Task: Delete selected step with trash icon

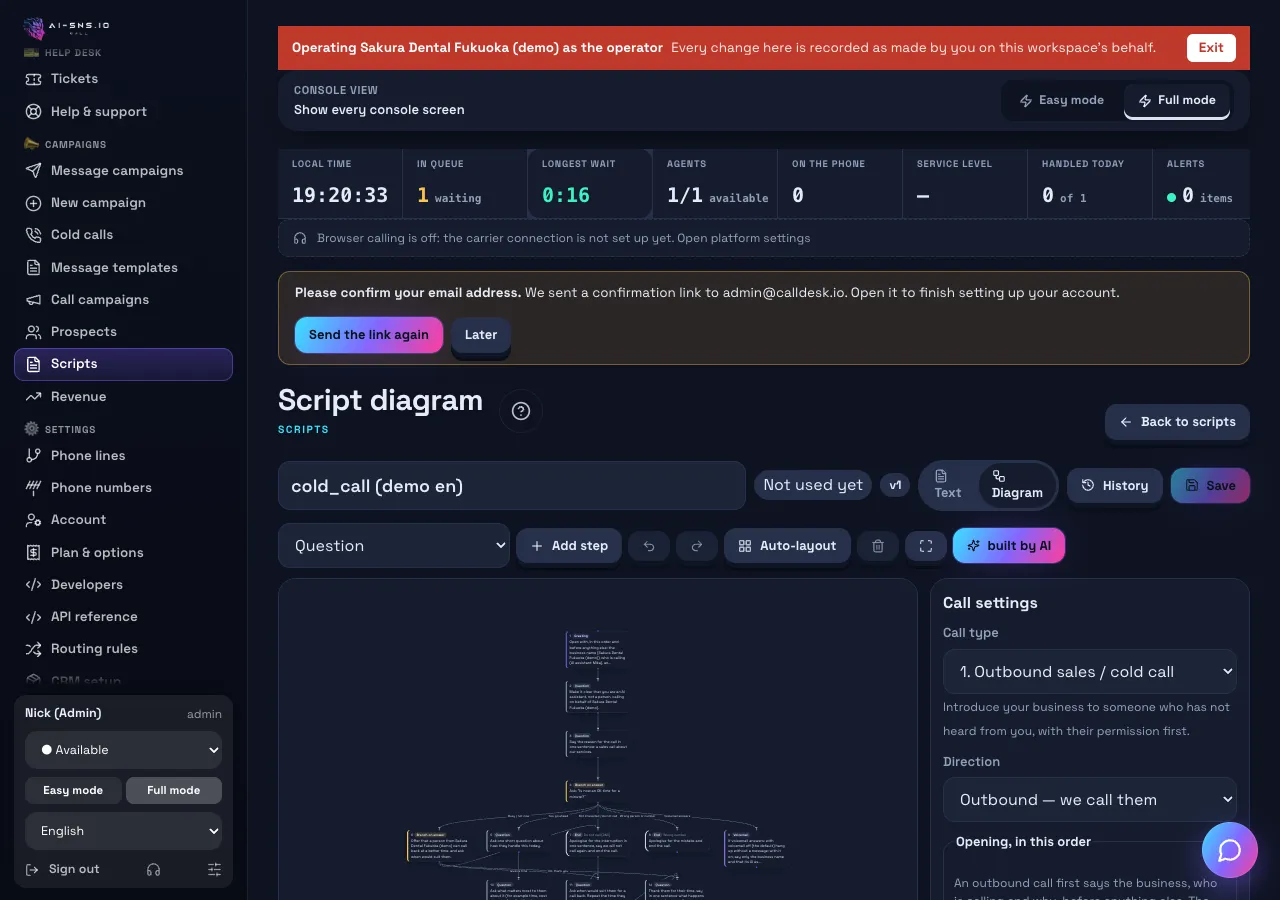Action: [x=878, y=546]
